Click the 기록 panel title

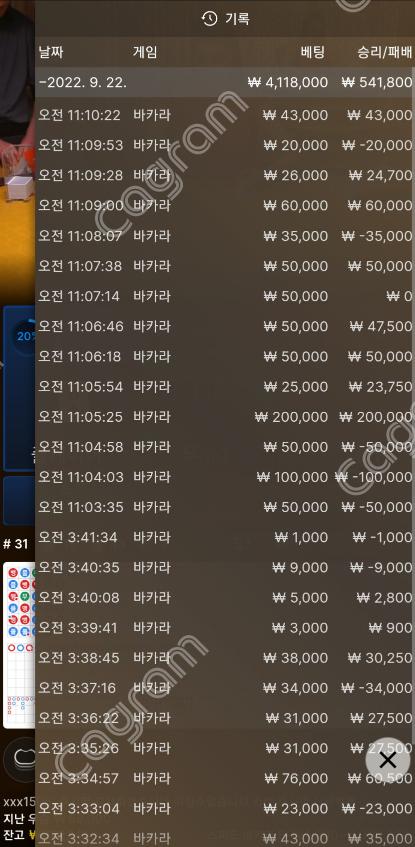click(x=237, y=19)
